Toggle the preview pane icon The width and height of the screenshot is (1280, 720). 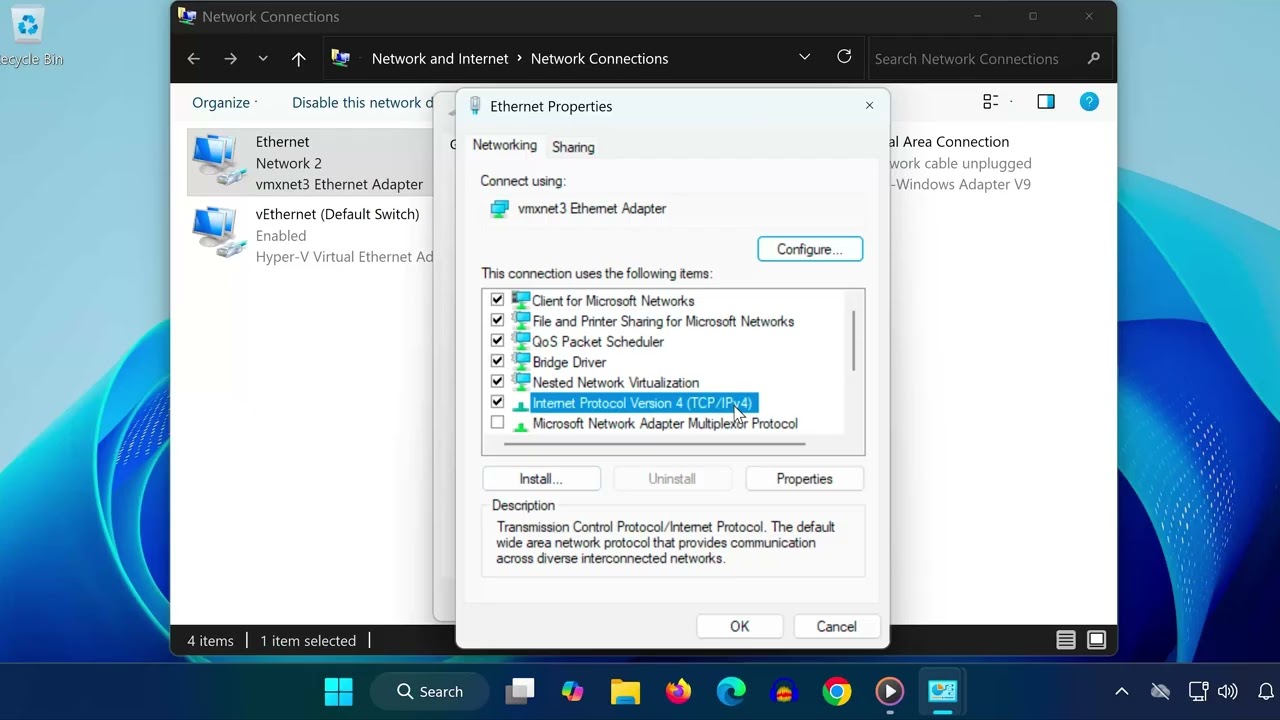[1046, 102]
